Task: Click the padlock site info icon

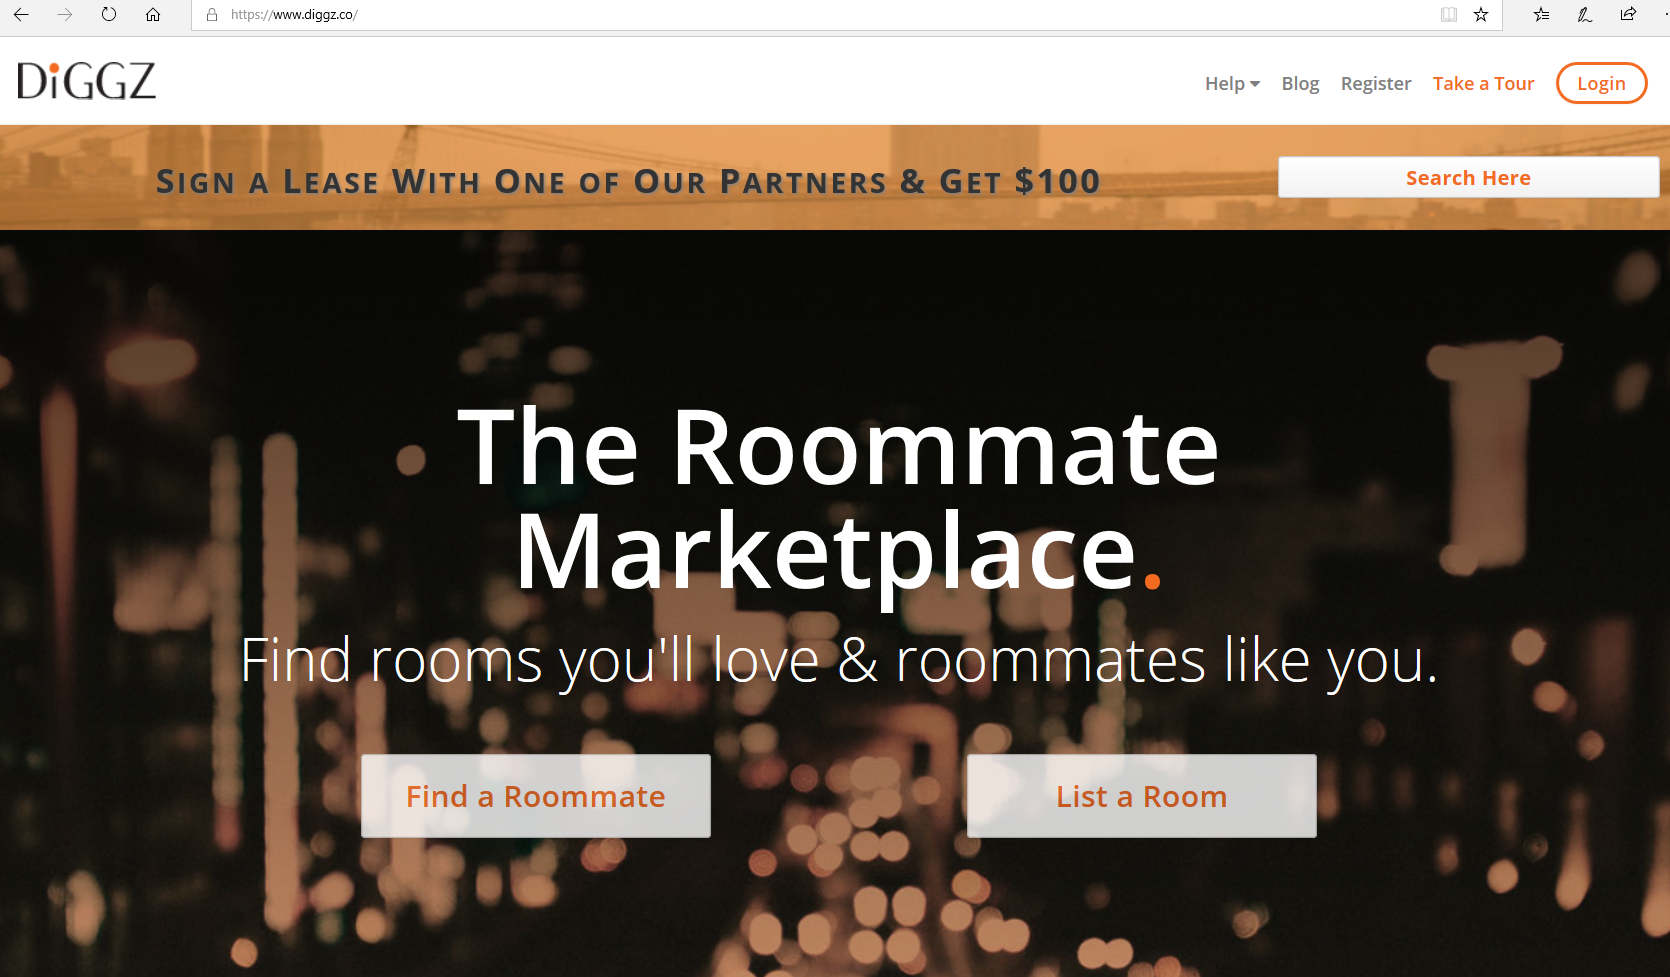Action: [x=212, y=15]
